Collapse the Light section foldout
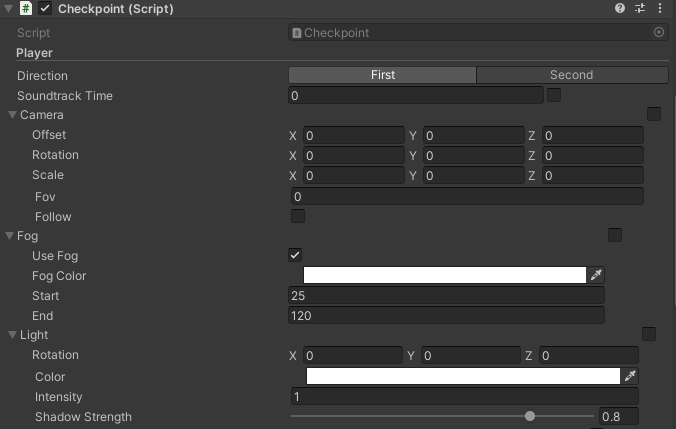 (x=12, y=335)
